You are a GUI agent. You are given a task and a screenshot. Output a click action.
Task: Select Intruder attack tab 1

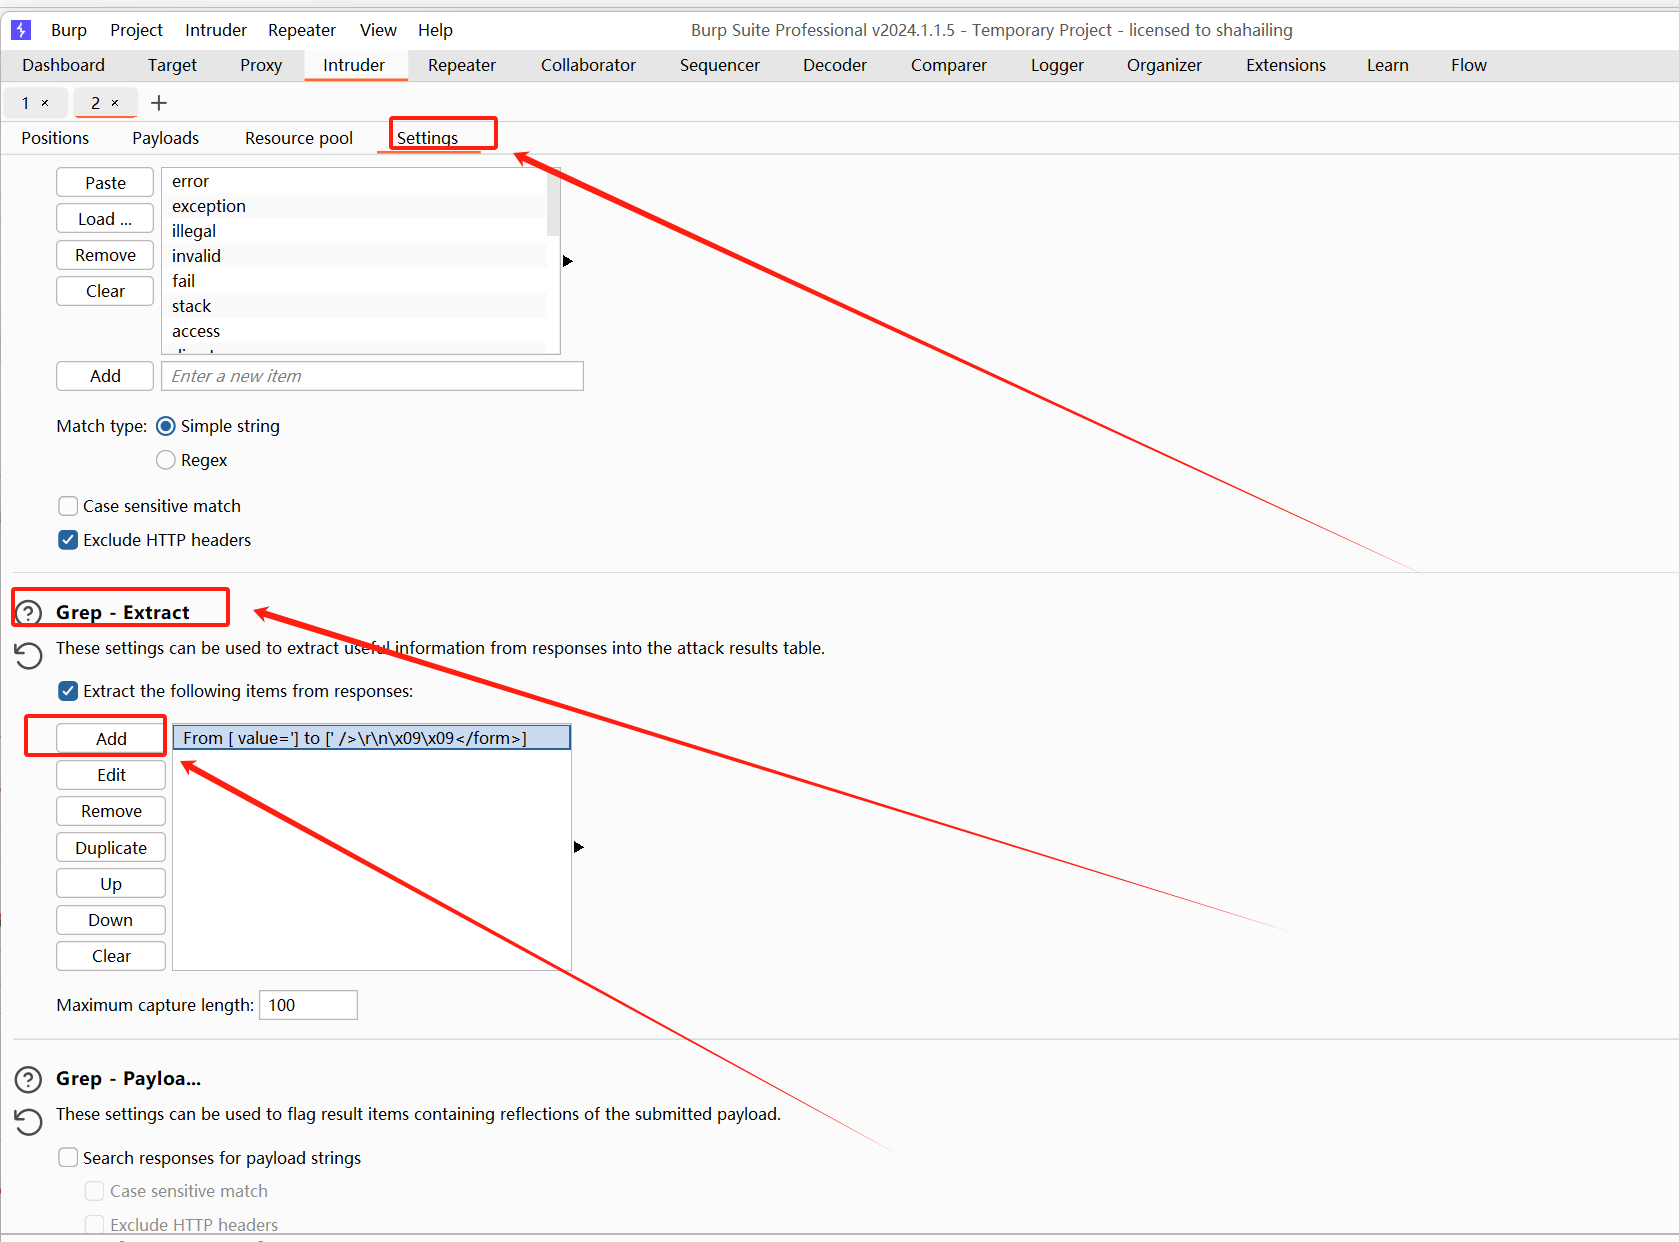tap(26, 103)
